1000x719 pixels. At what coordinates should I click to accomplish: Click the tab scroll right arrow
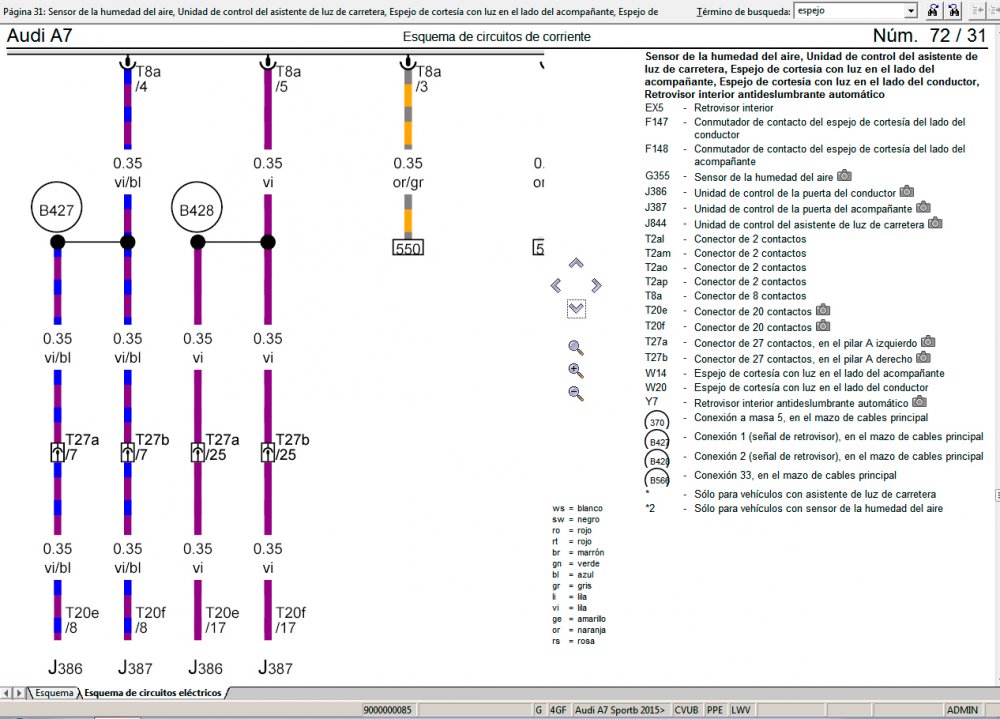[x=18, y=693]
